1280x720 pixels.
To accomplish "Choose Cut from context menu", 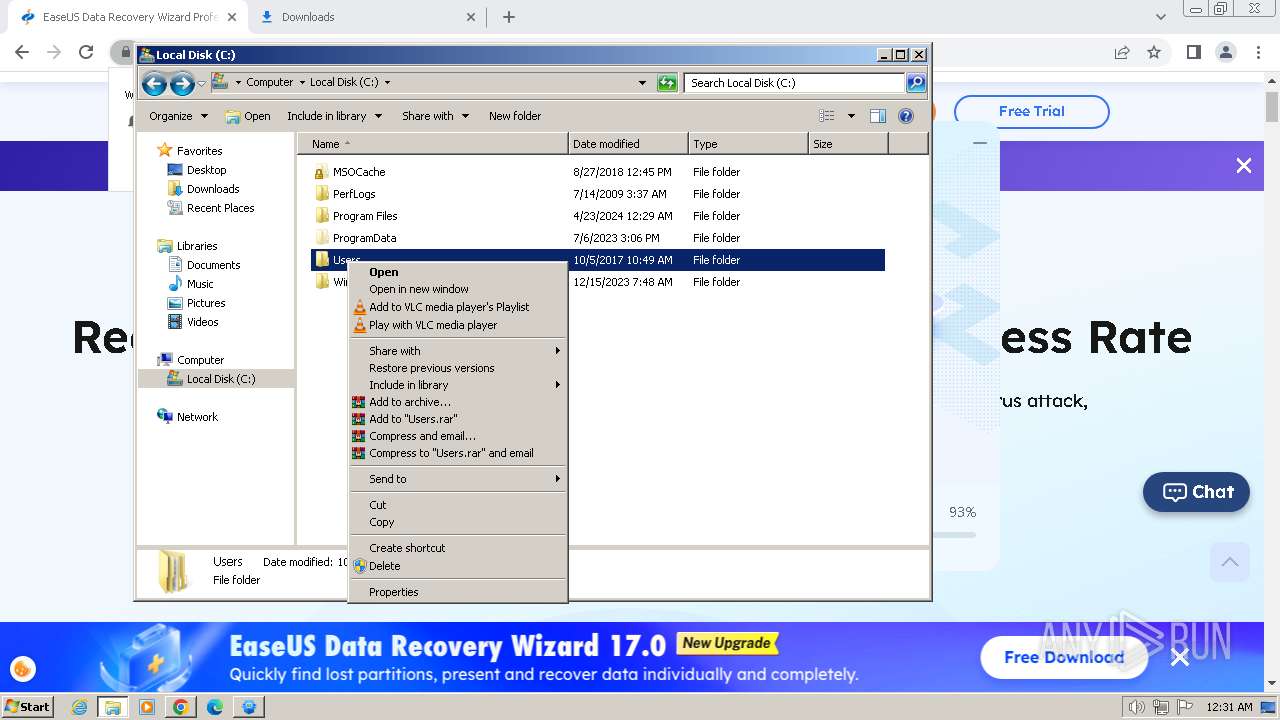I will point(458,505).
